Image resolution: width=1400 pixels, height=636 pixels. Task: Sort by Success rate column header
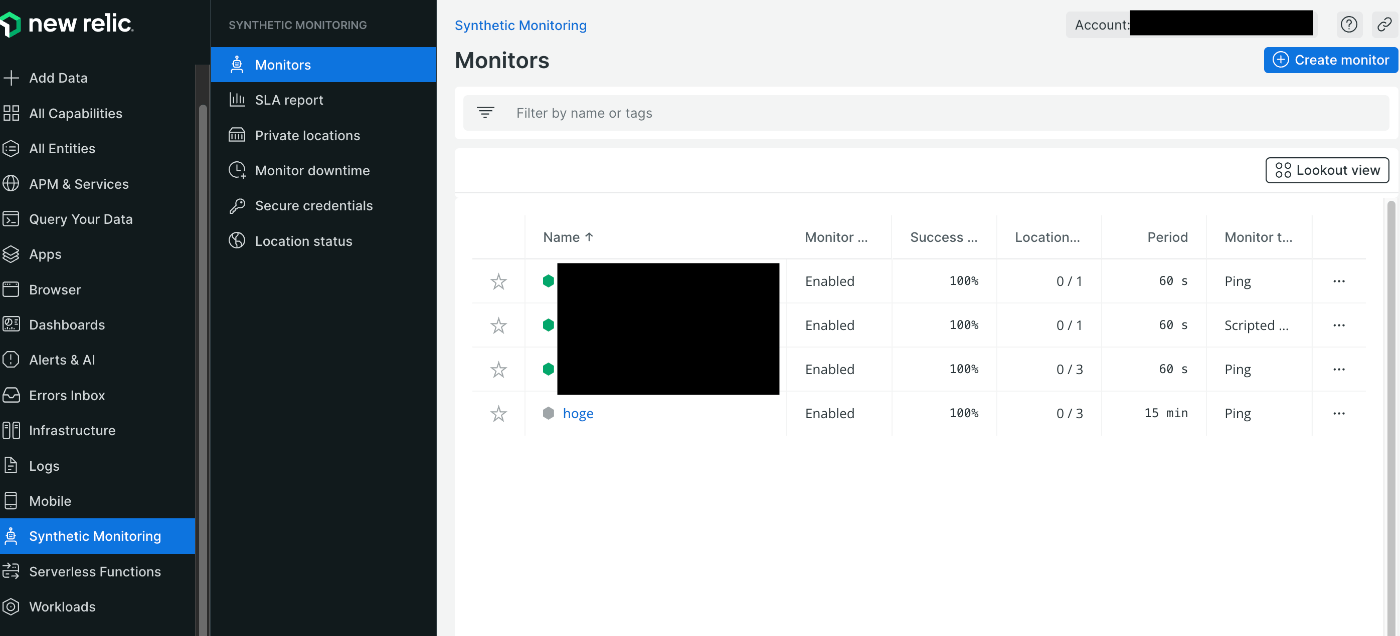tap(944, 237)
